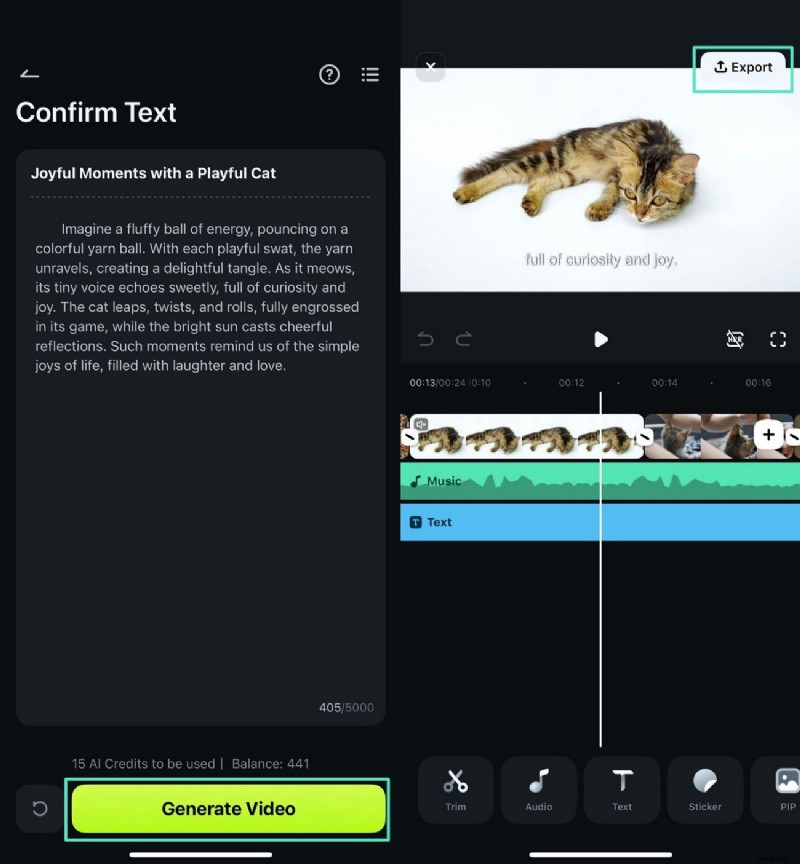Add a new clip with the plus button
Screen dimensions: 800x864
click(x=768, y=434)
